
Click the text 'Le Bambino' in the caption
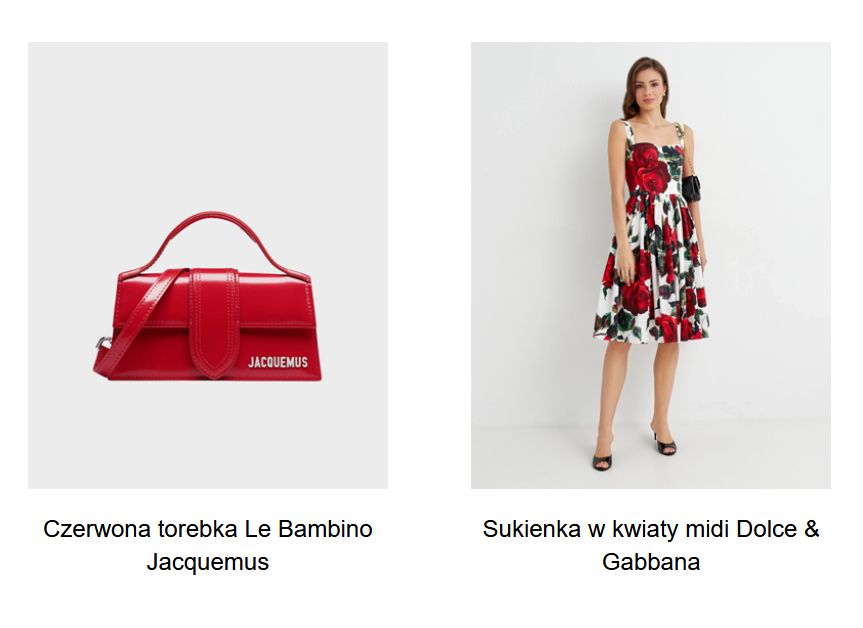[x=308, y=529]
